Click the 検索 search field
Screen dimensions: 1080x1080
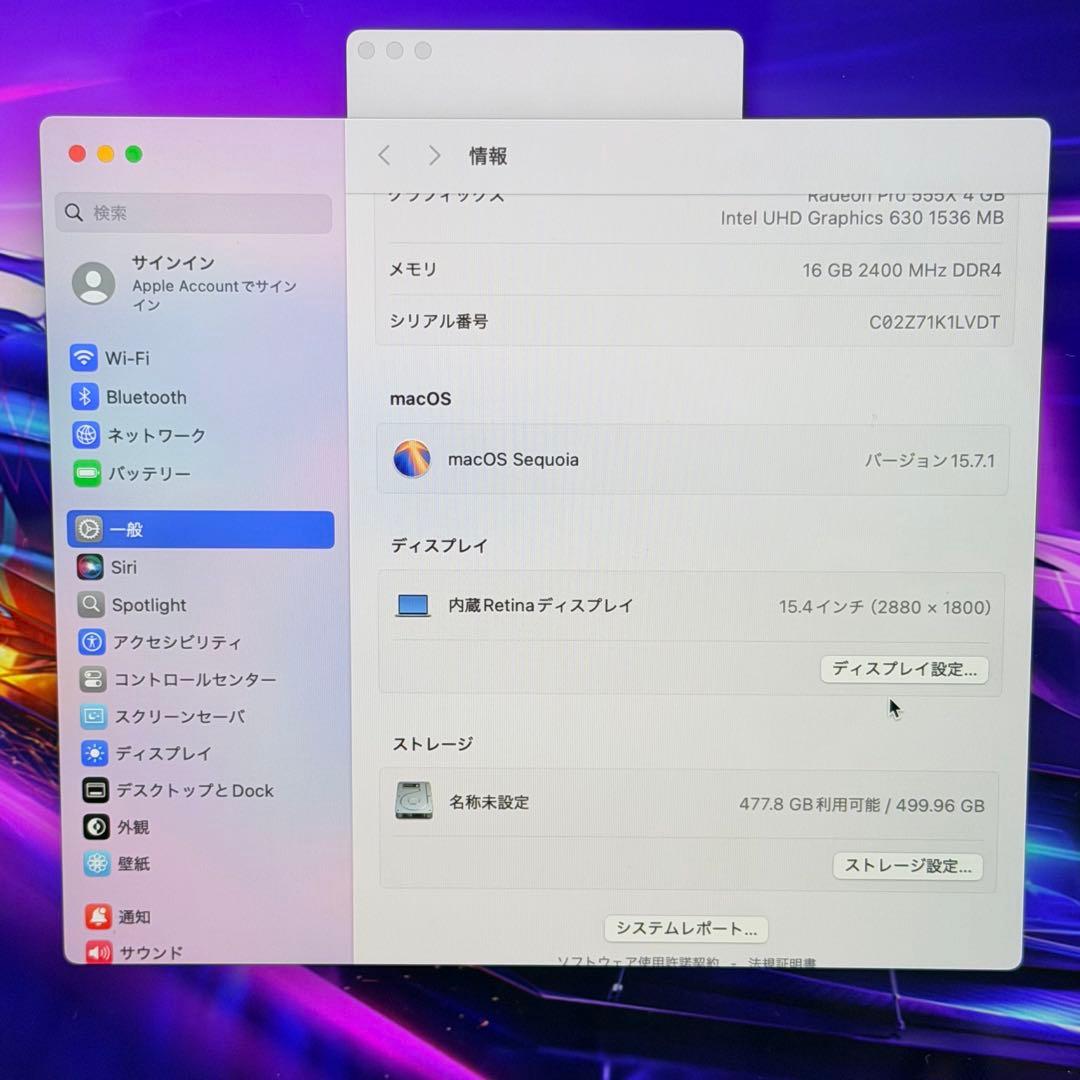coord(192,213)
